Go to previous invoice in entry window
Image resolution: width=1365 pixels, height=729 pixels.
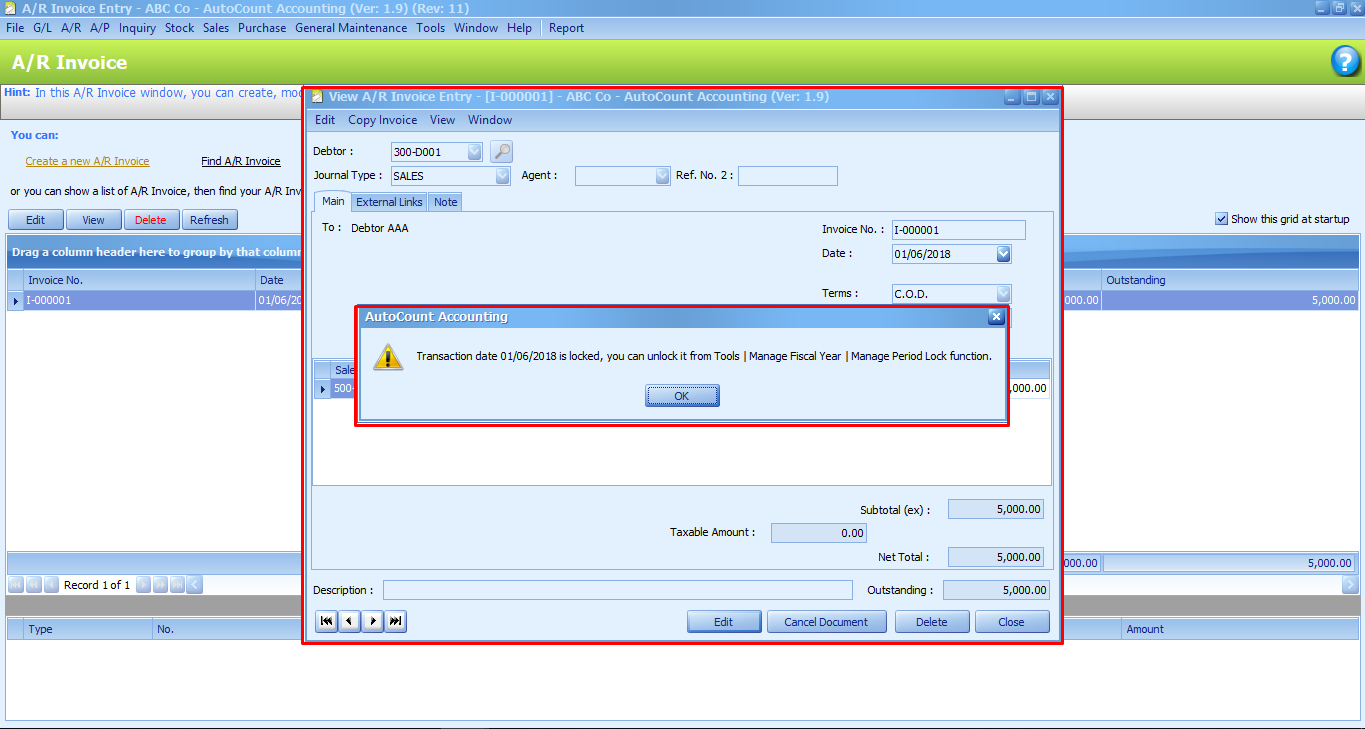point(349,622)
